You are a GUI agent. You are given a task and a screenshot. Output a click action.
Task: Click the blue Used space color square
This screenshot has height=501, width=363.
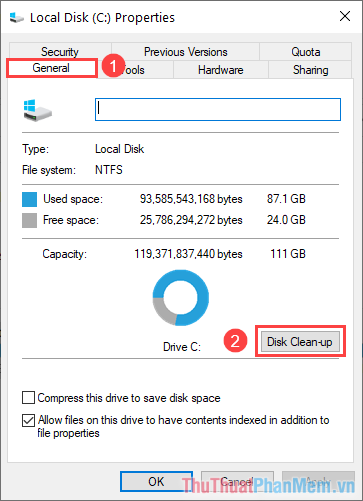point(29,199)
